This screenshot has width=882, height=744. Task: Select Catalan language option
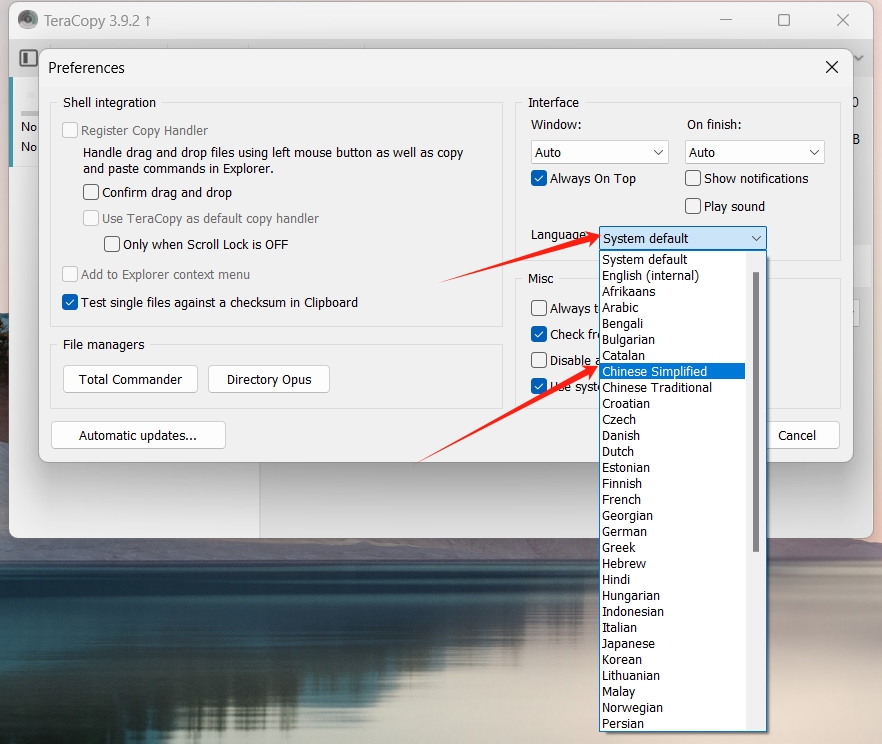673,356
